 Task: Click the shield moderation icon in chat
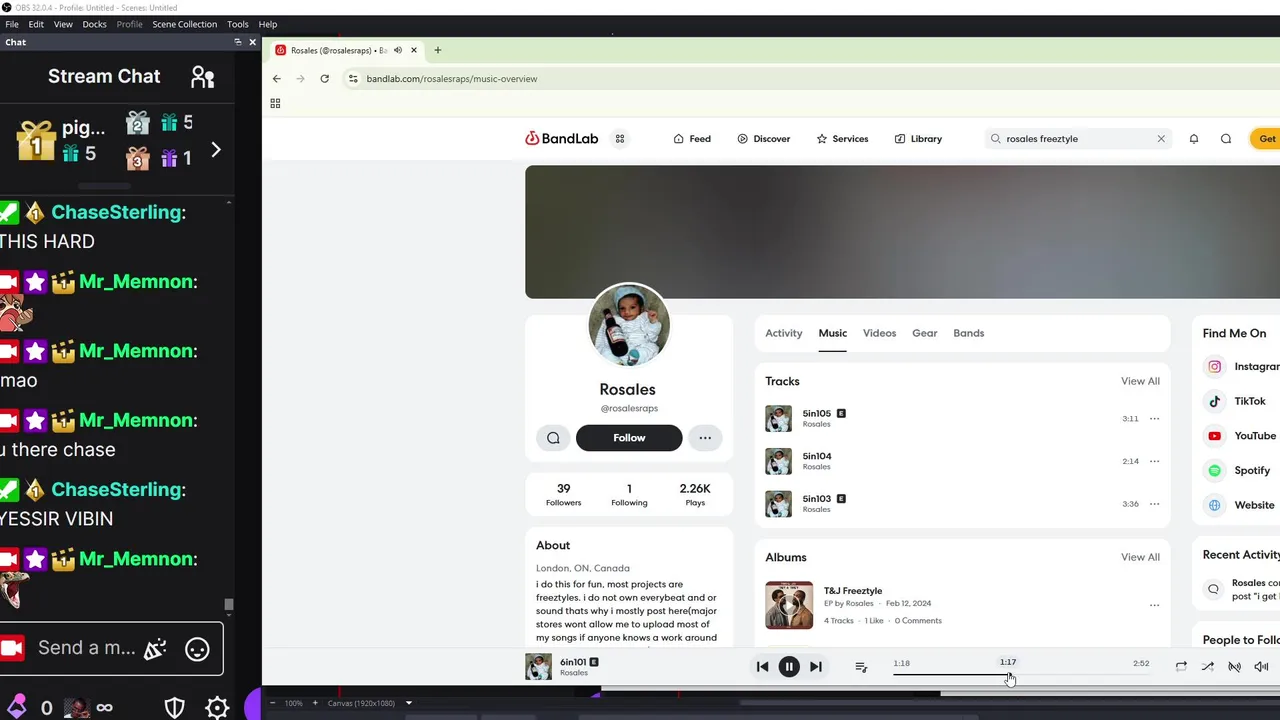pyautogui.click(x=174, y=708)
